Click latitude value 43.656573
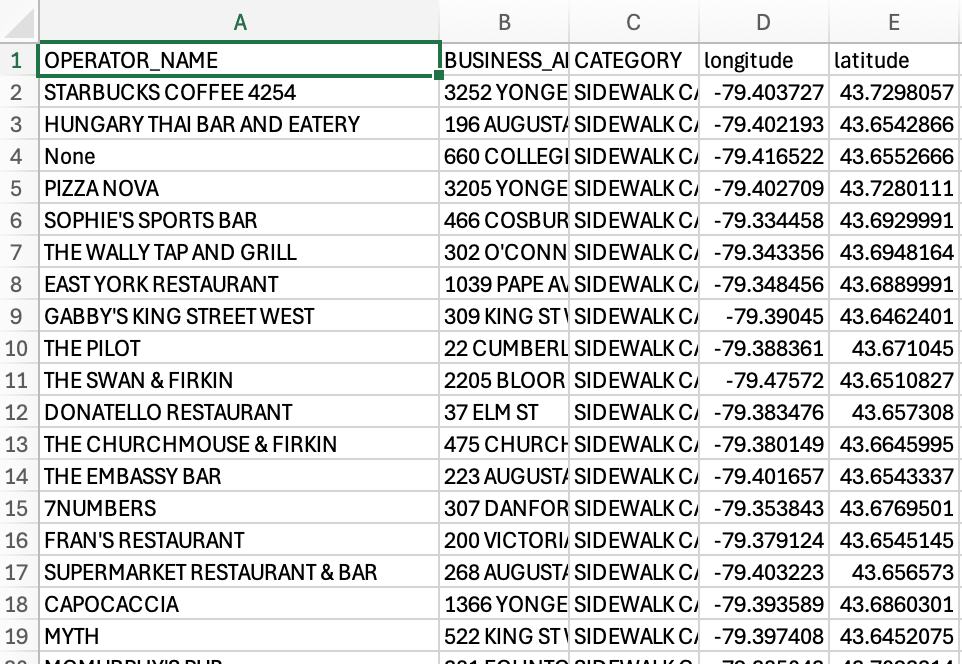The width and height of the screenshot is (962, 664). pyautogui.click(x=895, y=572)
